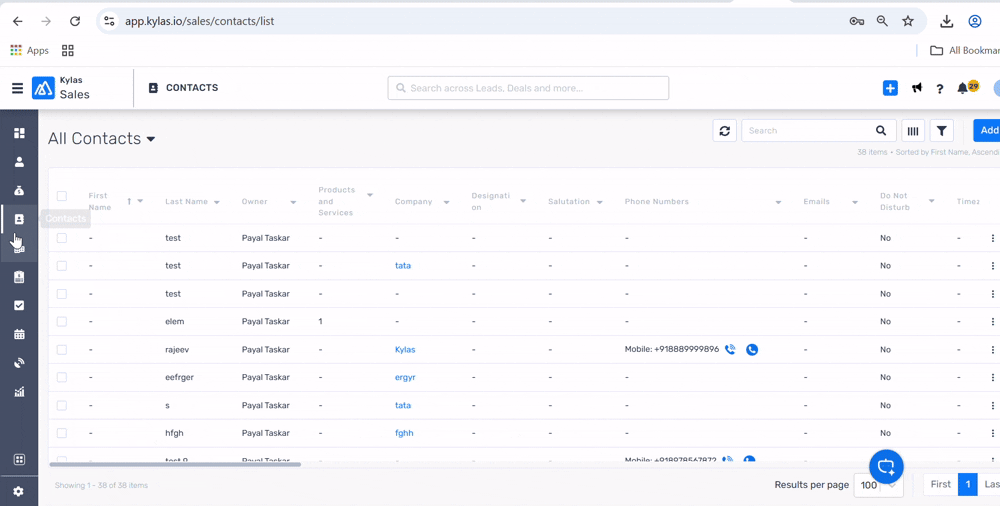Go to page 1 in pagination
1000x506 pixels.
tap(967, 485)
